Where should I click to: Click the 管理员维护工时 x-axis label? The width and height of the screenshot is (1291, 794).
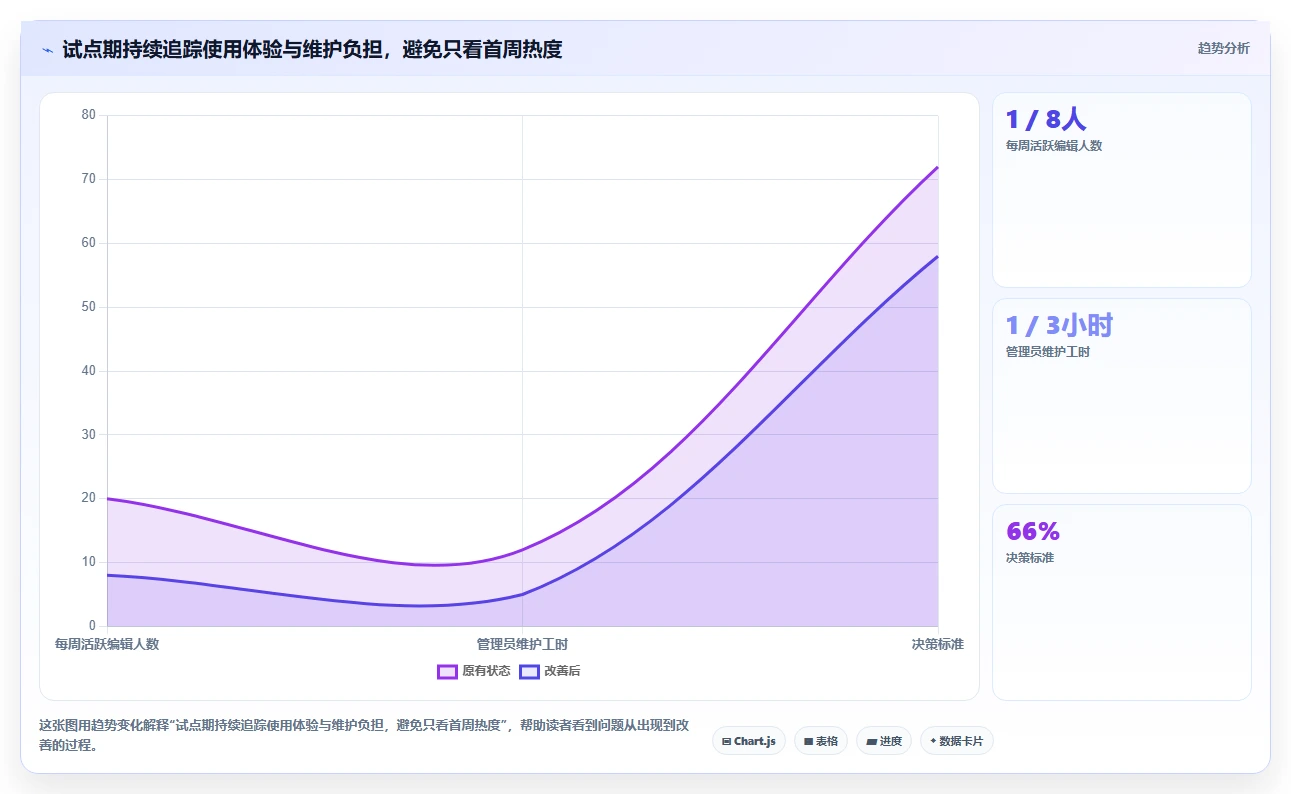tap(522, 644)
